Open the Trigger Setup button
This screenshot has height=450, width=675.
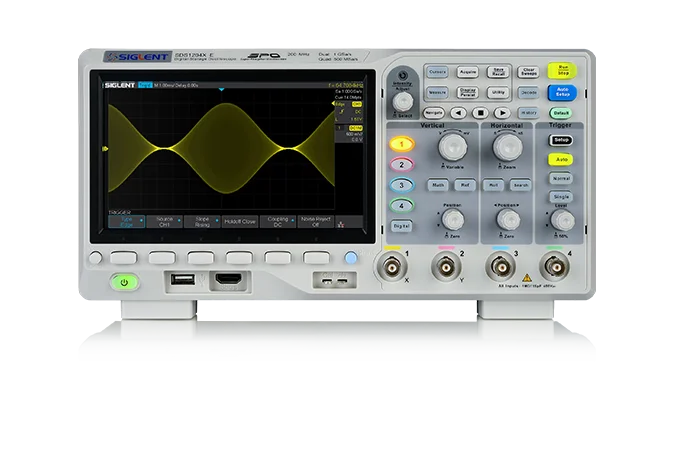561,140
